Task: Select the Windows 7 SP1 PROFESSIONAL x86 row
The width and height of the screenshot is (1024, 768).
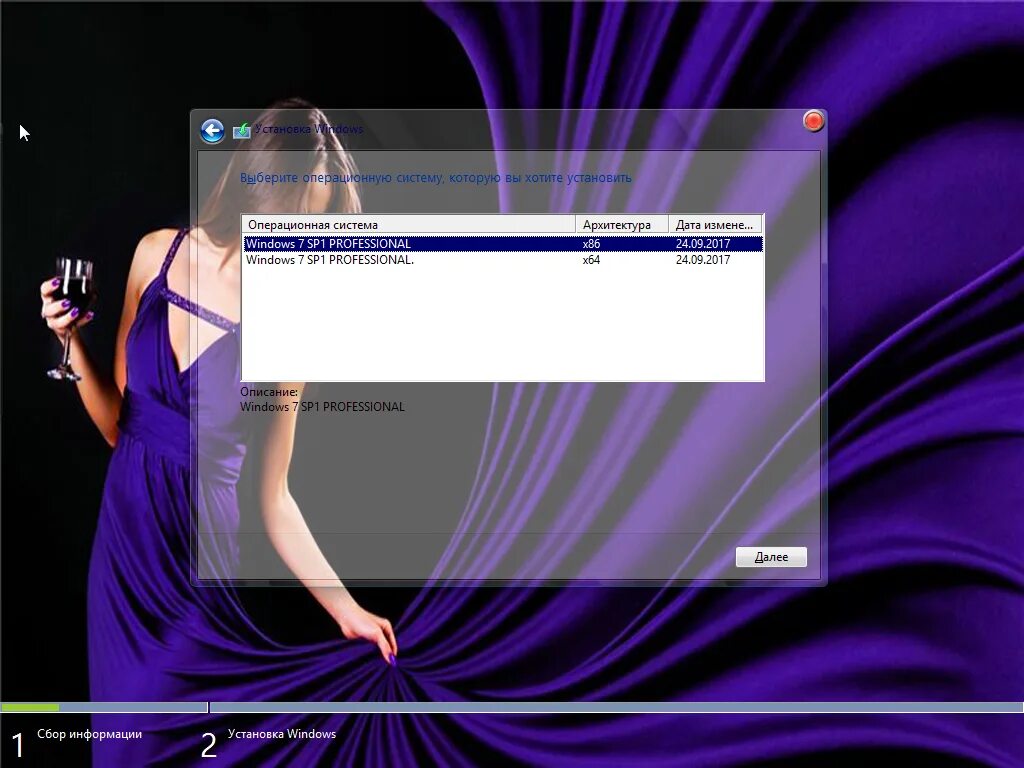Action: (503, 244)
